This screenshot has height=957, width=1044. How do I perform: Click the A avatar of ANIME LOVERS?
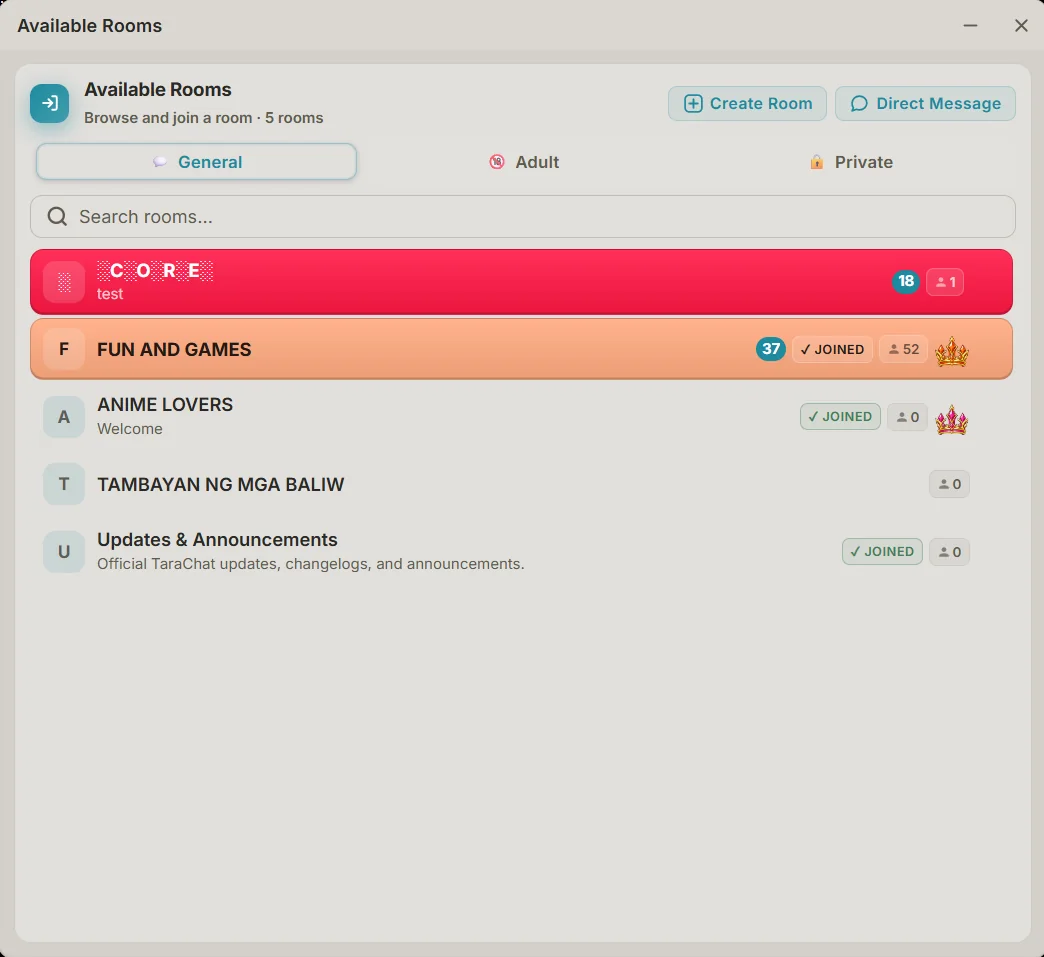point(64,417)
